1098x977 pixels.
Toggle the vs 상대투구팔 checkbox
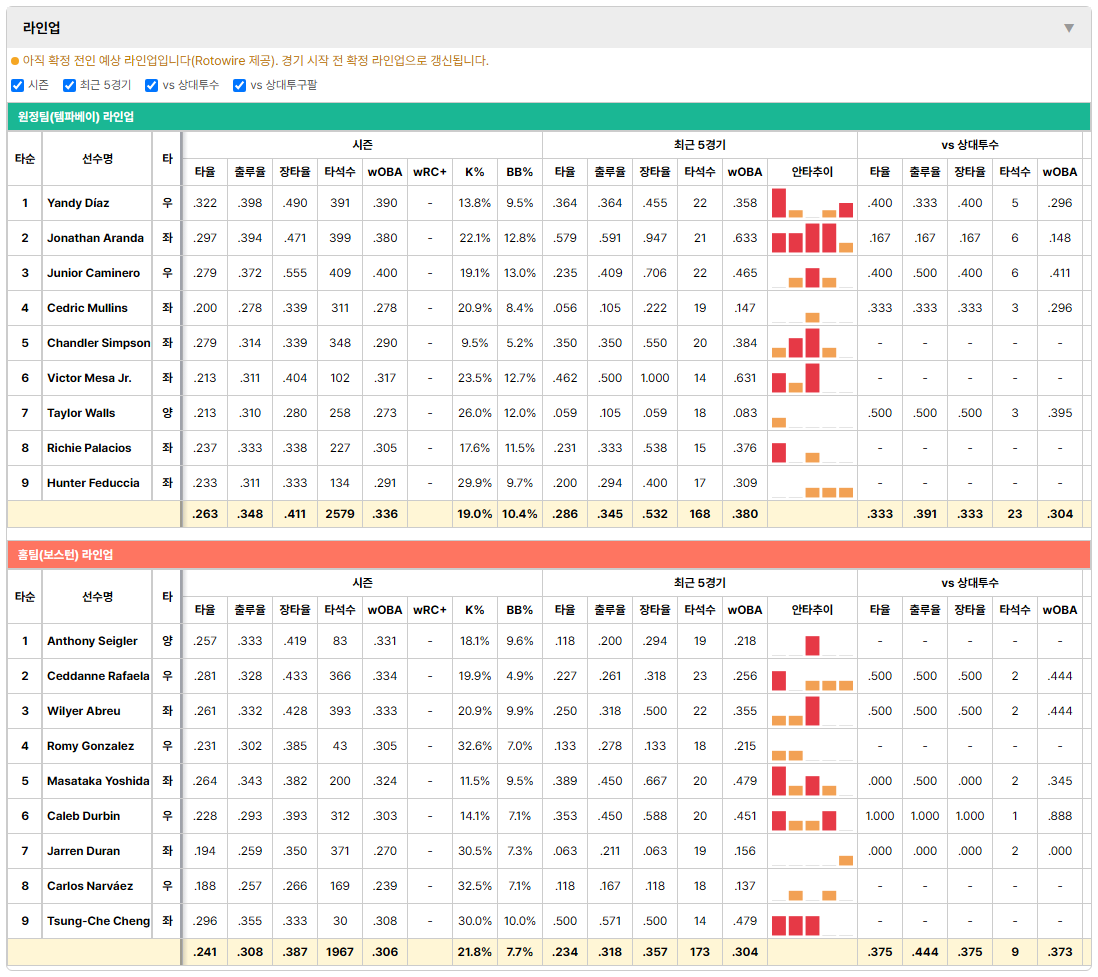(x=239, y=85)
